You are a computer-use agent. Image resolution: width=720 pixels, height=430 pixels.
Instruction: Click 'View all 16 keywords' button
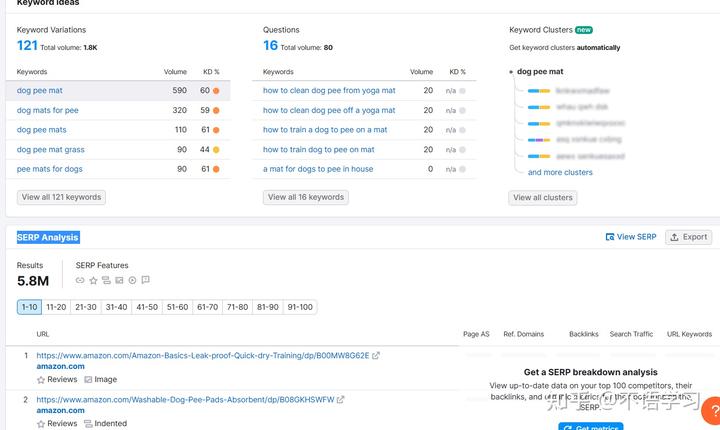coord(306,197)
